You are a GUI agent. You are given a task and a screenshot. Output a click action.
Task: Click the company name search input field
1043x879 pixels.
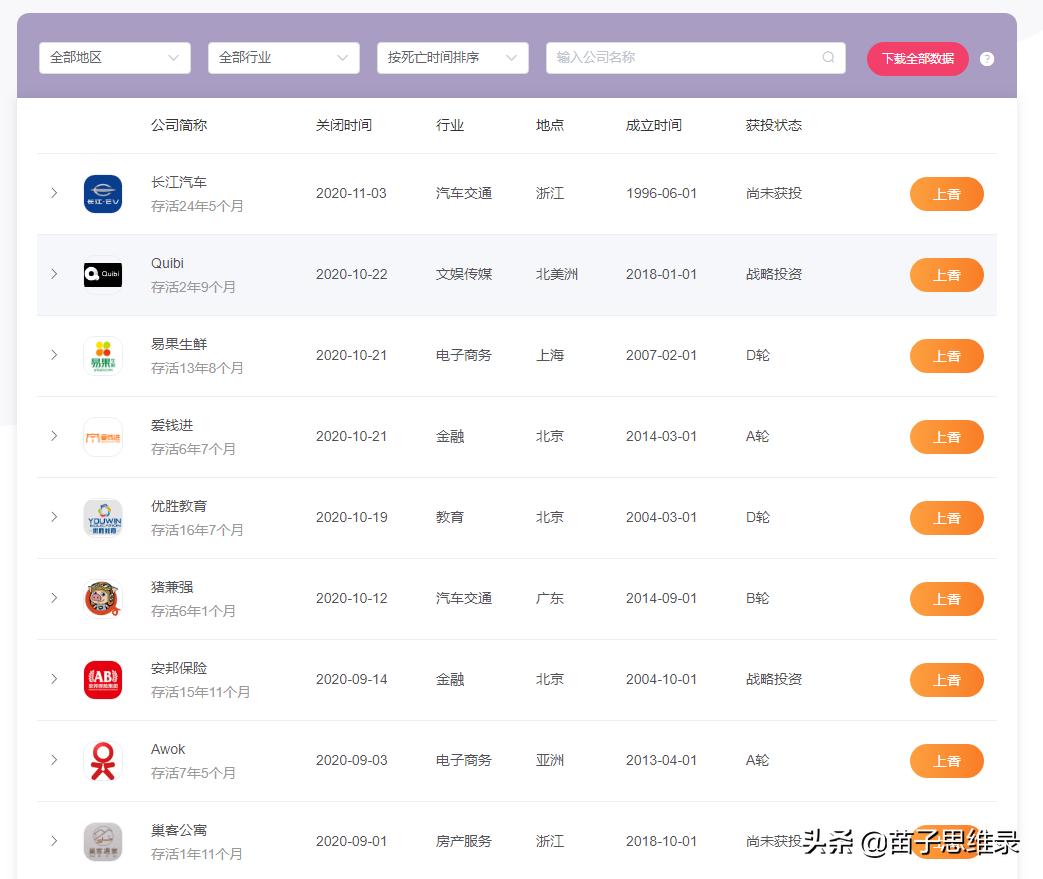tap(690, 58)
